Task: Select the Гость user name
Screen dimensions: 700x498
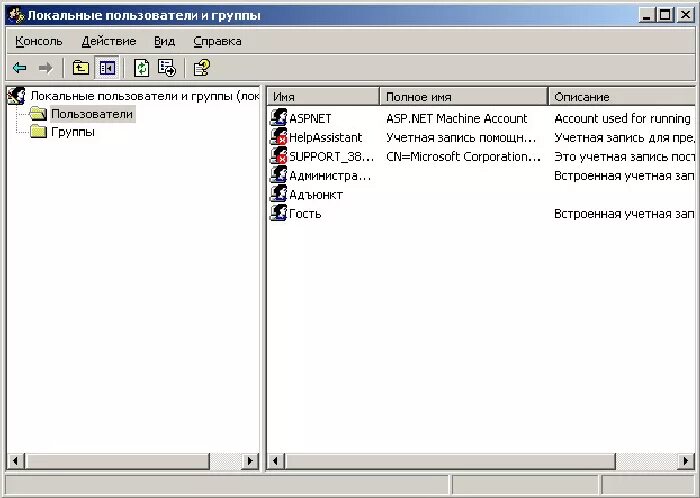Action: [305, 214]
